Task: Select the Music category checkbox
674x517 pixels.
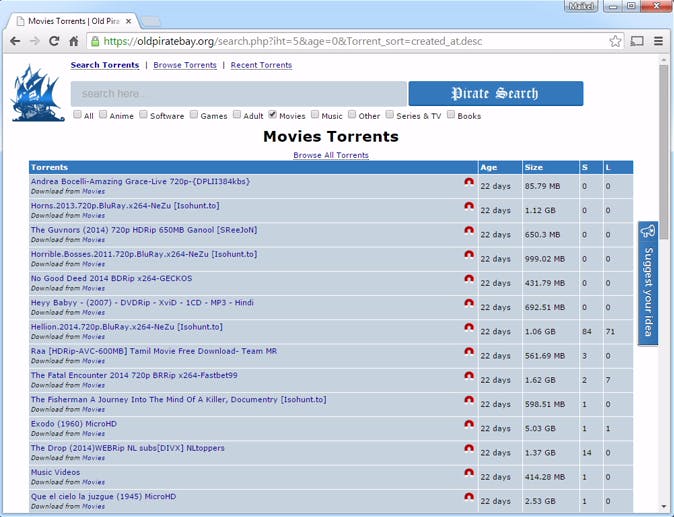Action: point(315,114)
